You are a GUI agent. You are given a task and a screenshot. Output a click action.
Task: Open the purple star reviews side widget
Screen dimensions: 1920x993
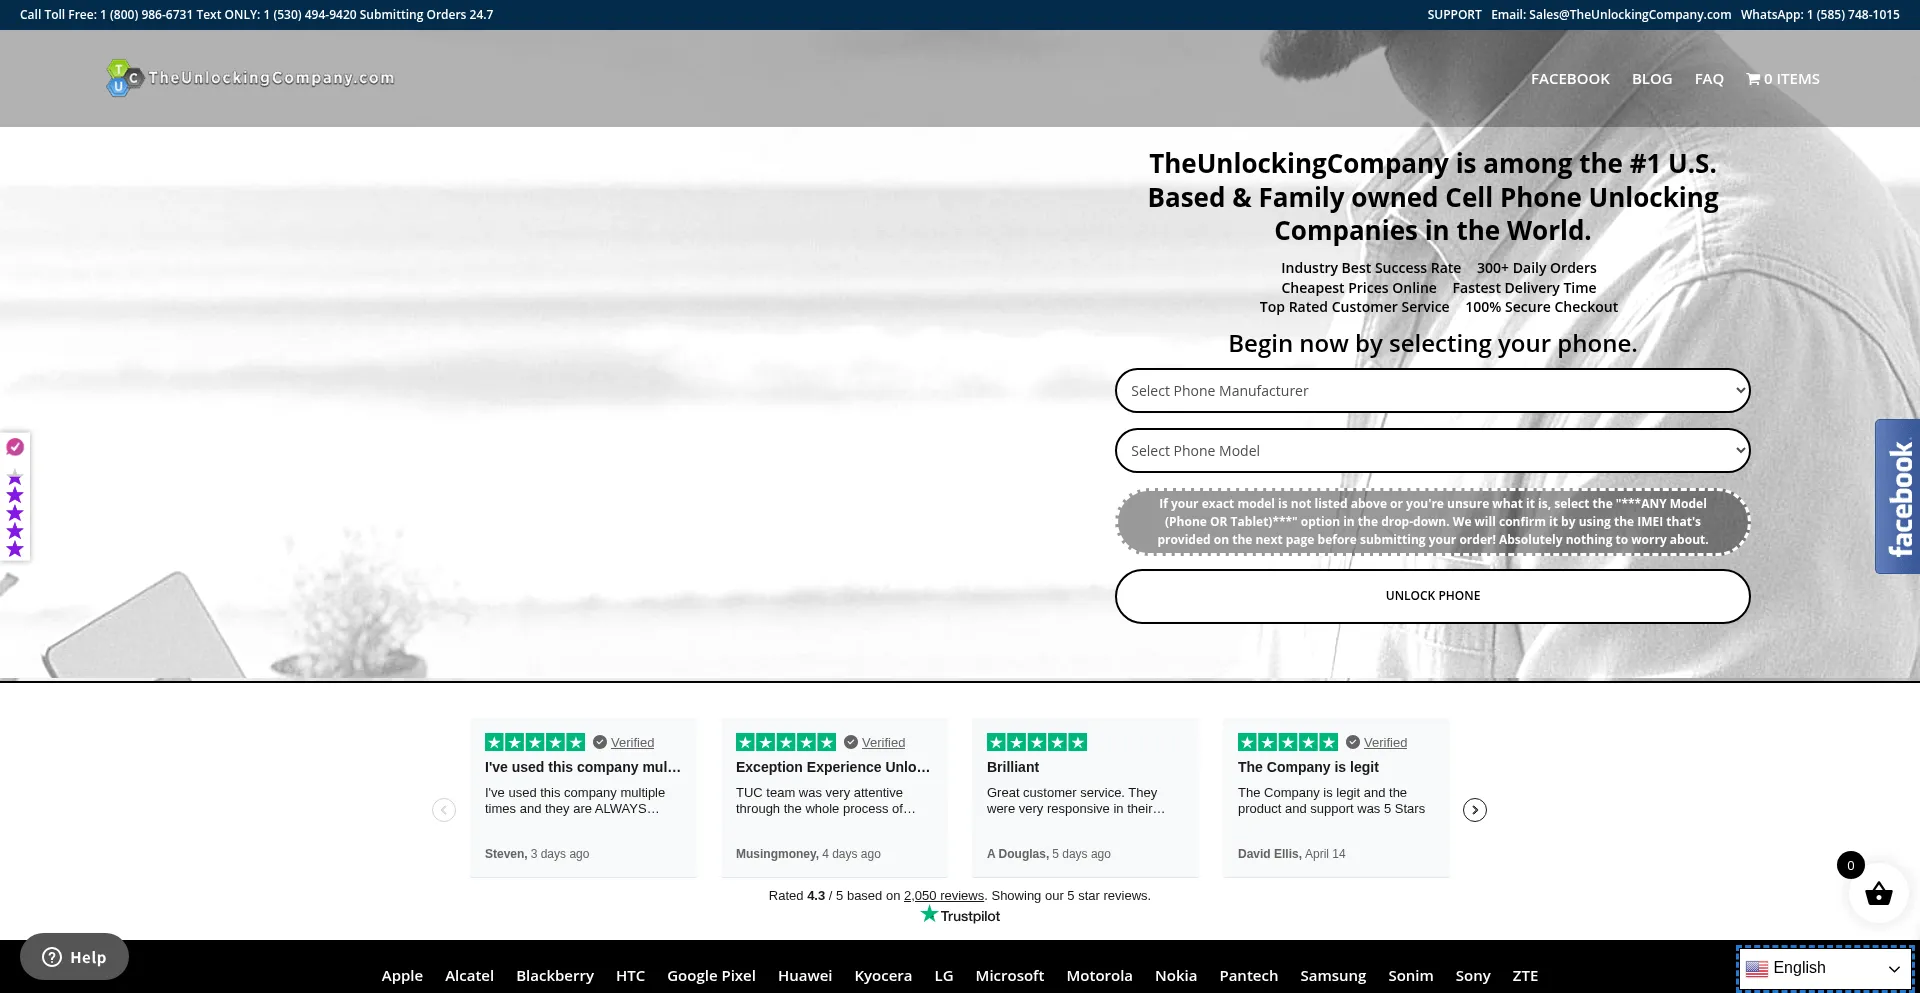15,497
